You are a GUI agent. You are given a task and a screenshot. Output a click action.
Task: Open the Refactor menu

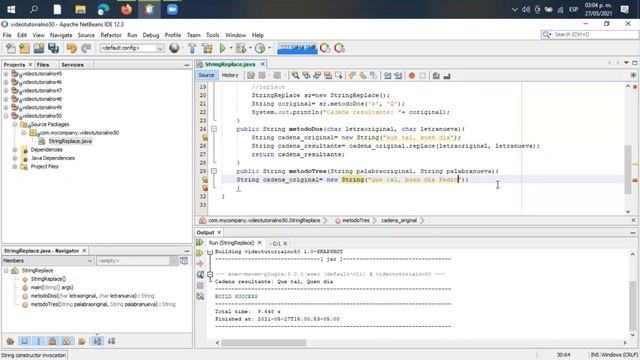[x=111, y=35]
